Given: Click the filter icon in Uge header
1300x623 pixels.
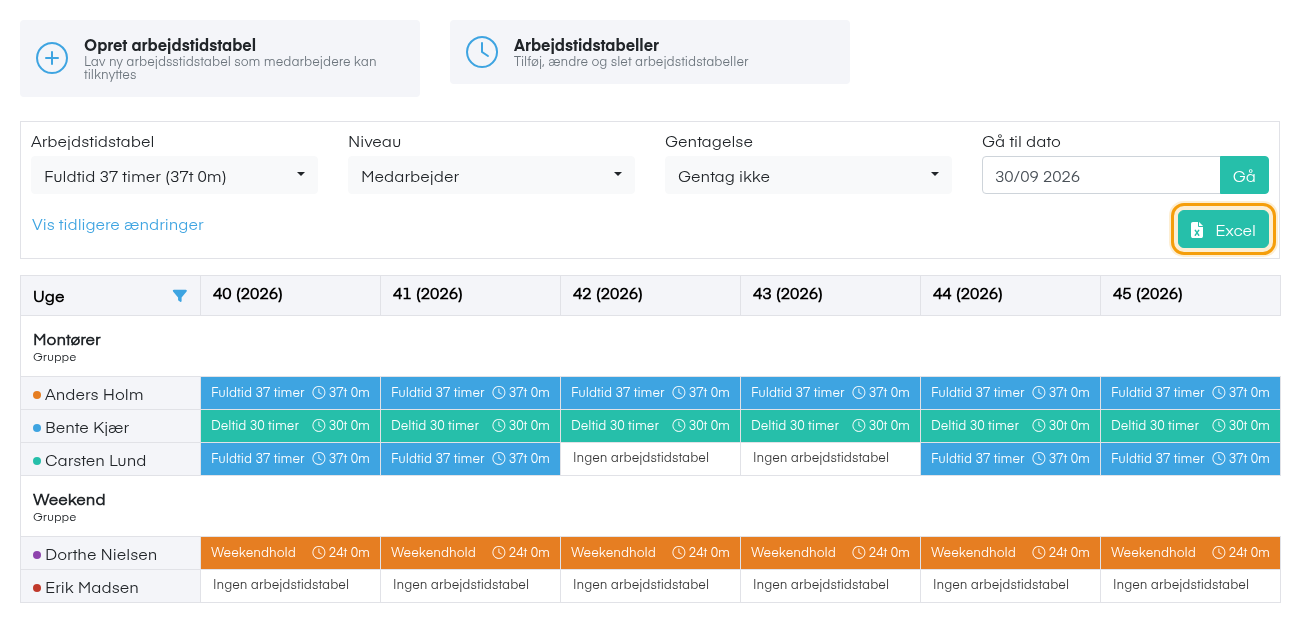Looking at the screenshot, I should (180, 296).
